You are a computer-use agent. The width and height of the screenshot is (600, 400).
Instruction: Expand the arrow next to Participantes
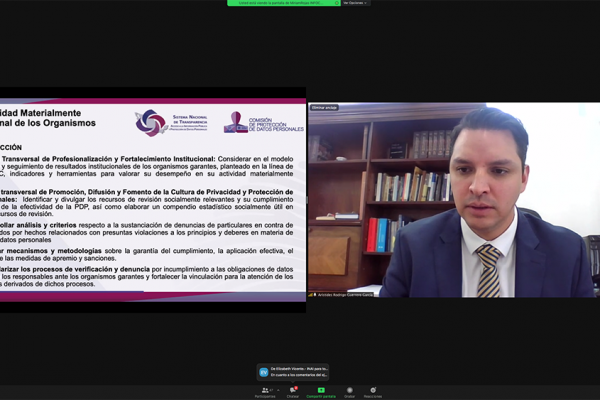278,390
